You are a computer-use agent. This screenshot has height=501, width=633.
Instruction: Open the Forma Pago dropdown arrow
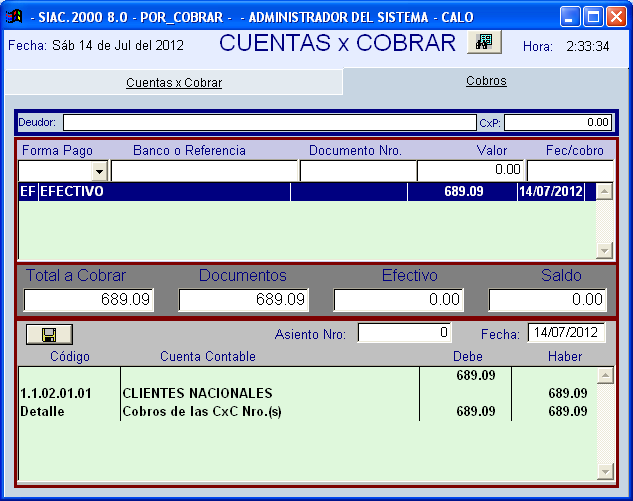(x=100, y=171)
